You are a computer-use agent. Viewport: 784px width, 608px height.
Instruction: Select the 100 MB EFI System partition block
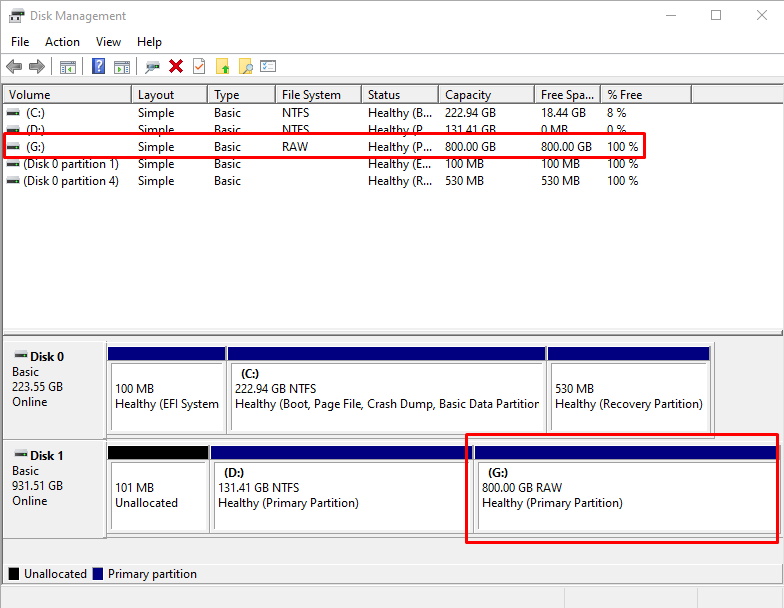tap(166, 389)
